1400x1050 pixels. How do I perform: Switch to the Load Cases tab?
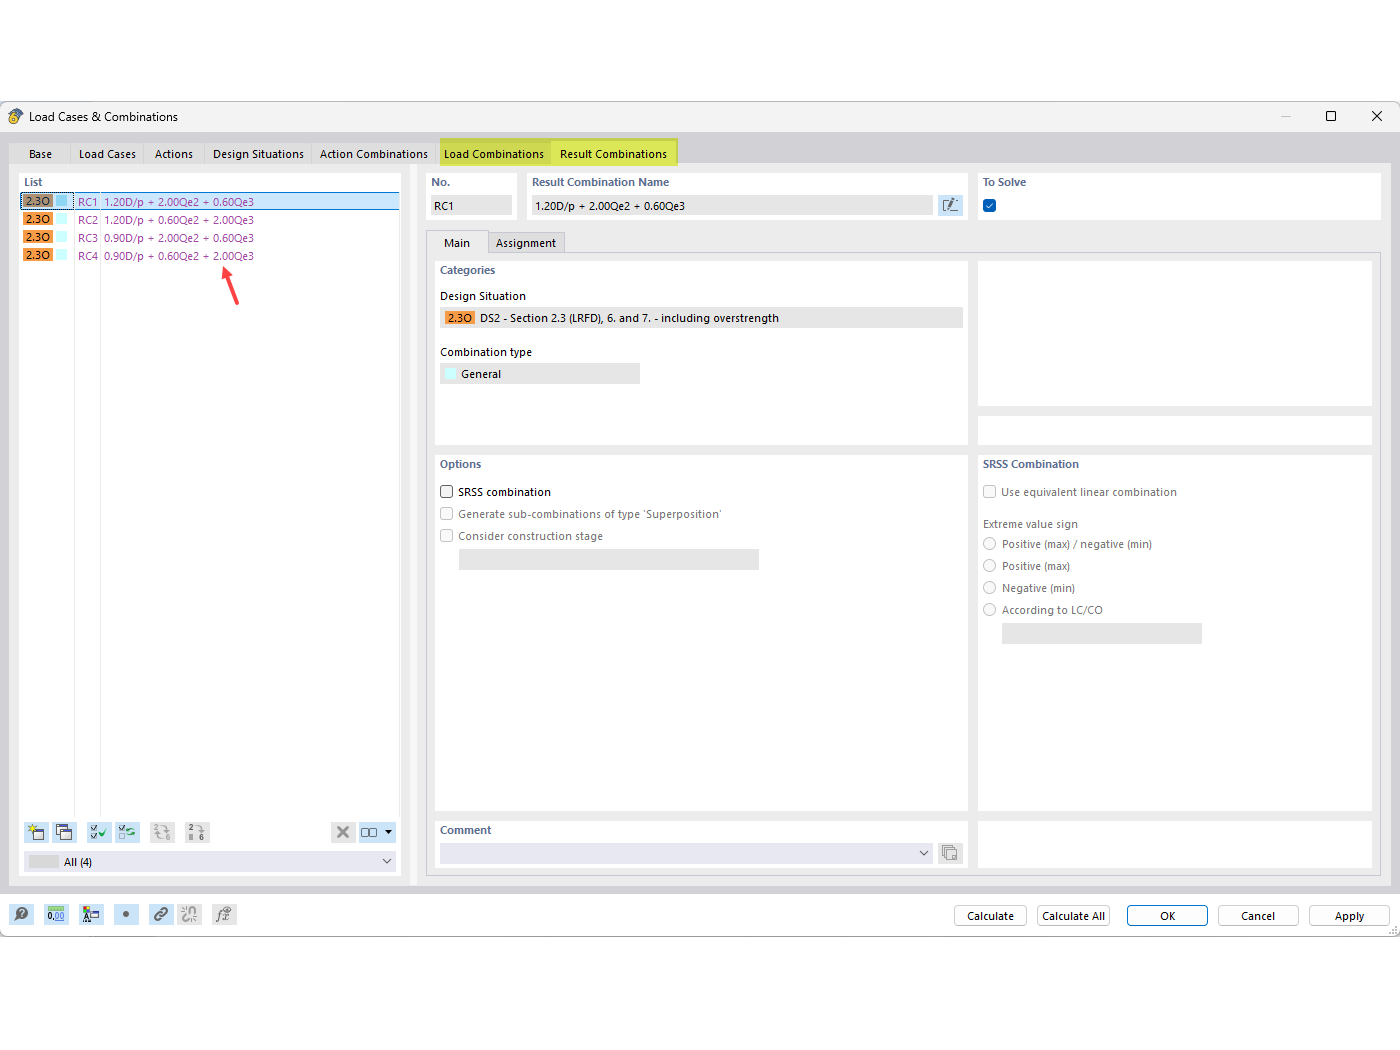click(107, 154)
